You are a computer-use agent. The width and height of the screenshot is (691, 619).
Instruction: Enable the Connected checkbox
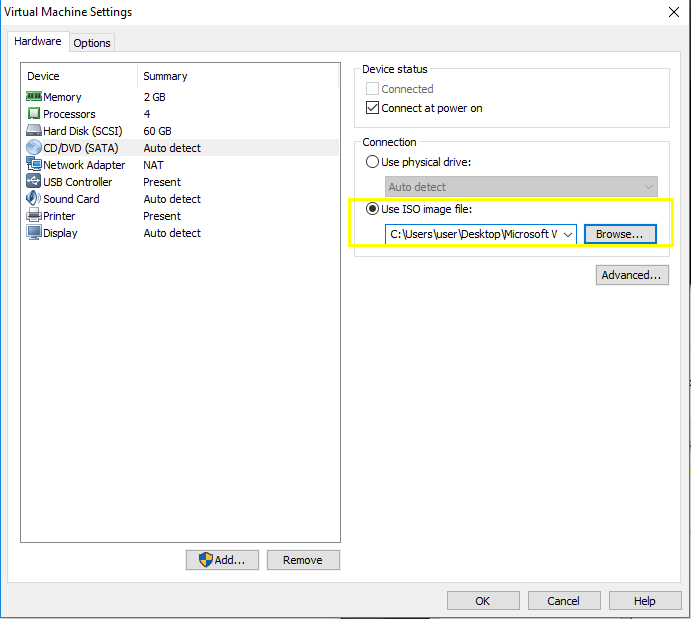[372, 89]
